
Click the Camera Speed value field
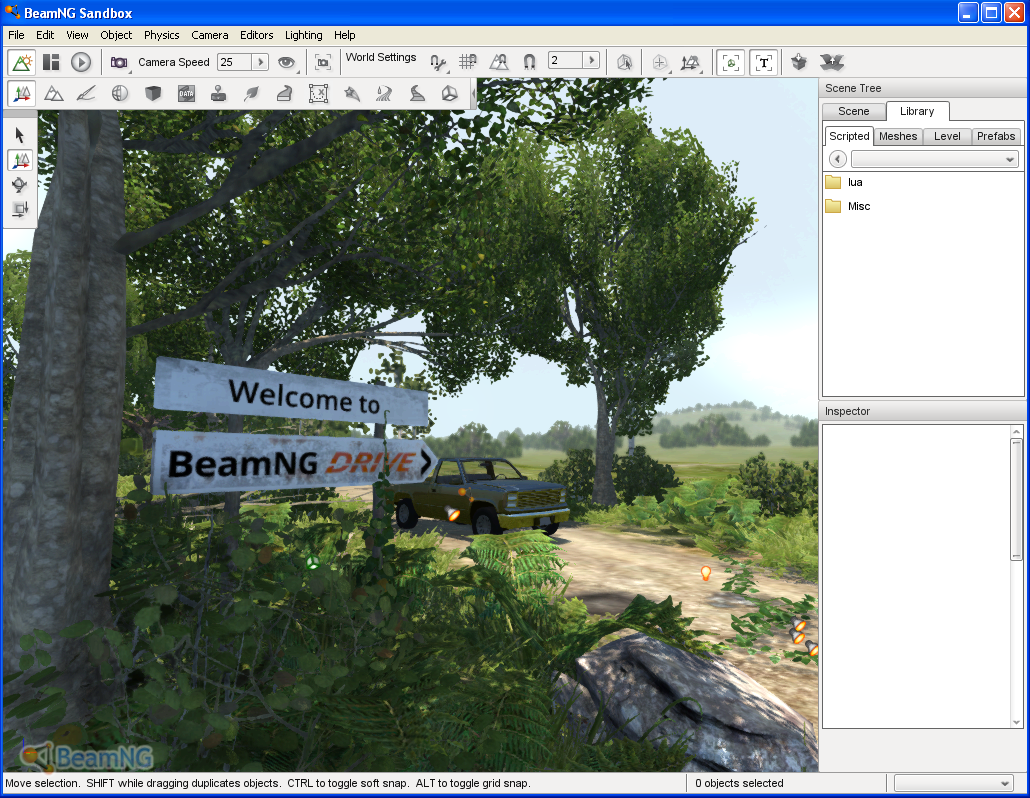pyautogui.click(x=235, y=62)
